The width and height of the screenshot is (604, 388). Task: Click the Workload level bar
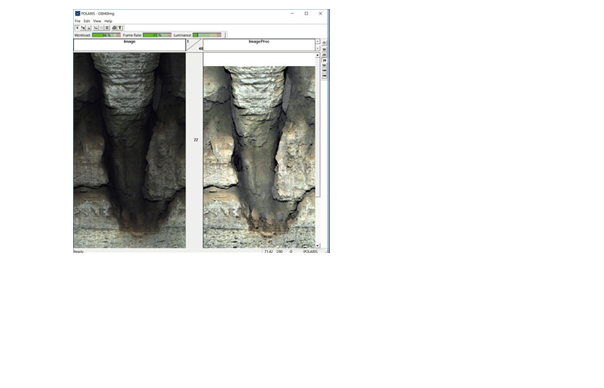point(106,35)
